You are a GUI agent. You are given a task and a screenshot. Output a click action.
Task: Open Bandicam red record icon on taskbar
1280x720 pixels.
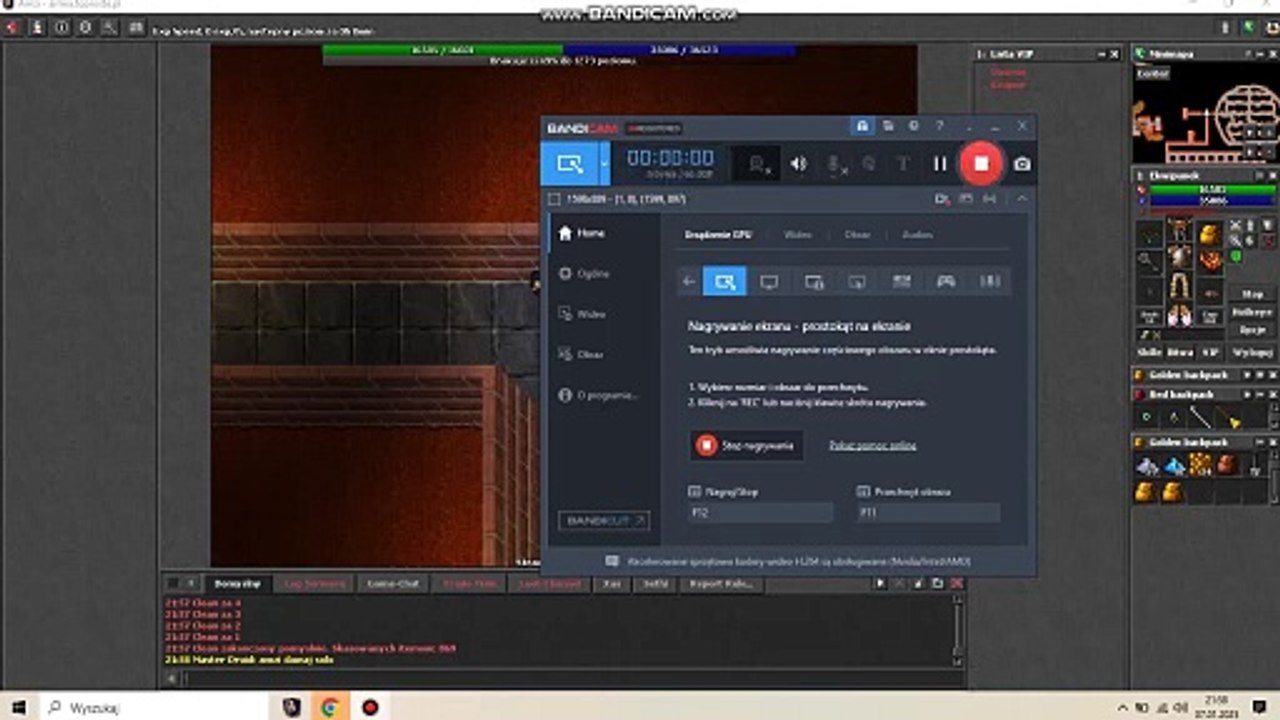click(370, 707)
